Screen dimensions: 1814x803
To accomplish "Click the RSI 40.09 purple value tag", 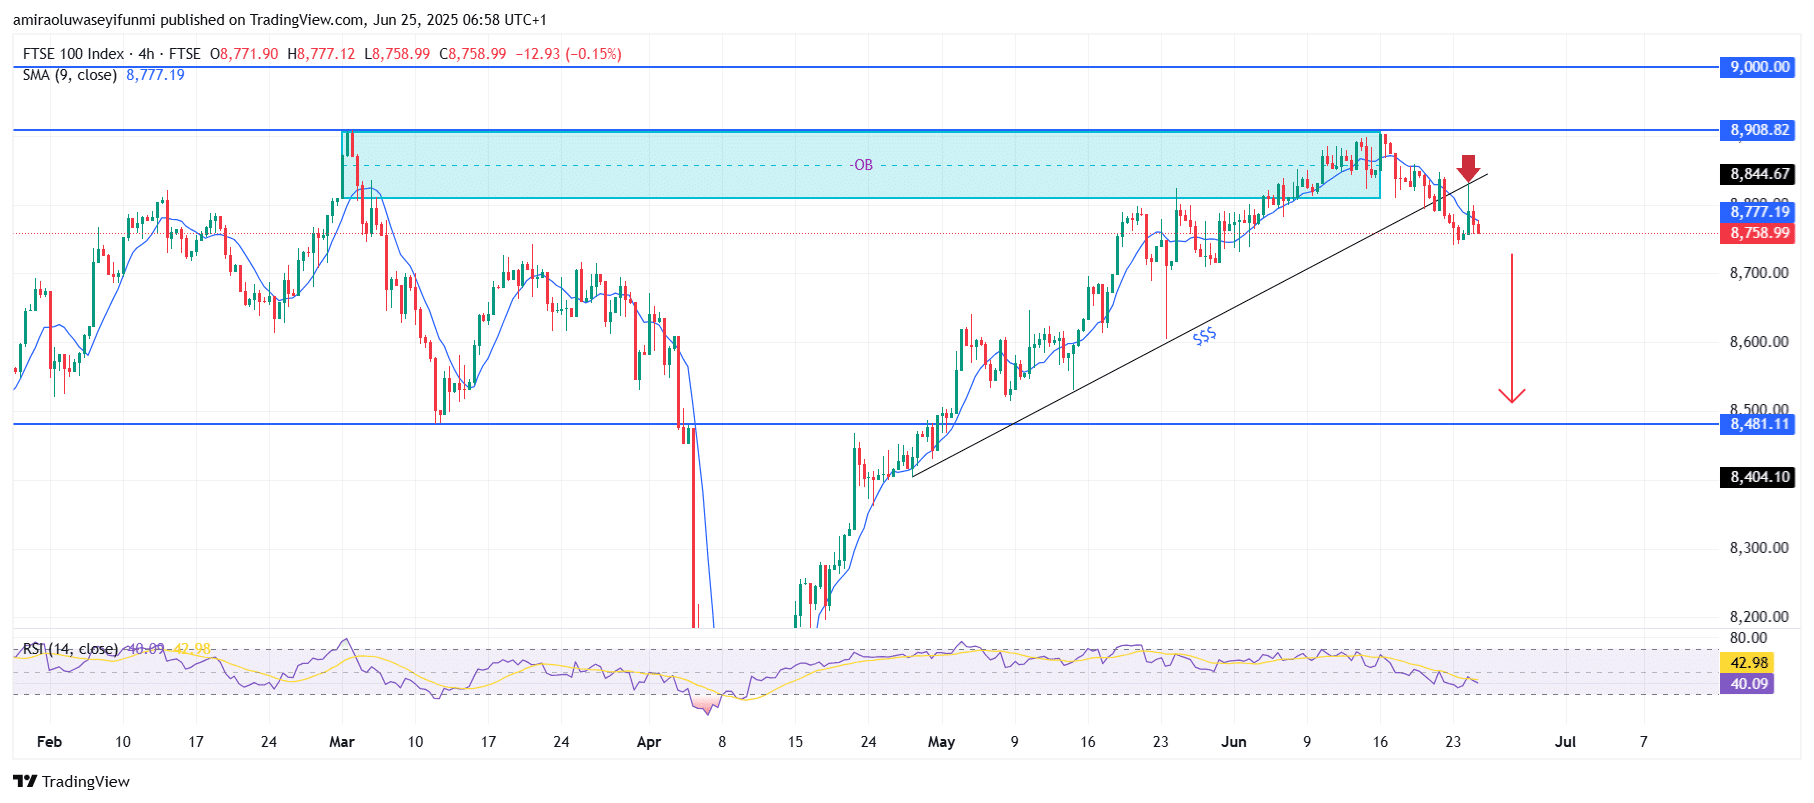I will [1747, 684].
